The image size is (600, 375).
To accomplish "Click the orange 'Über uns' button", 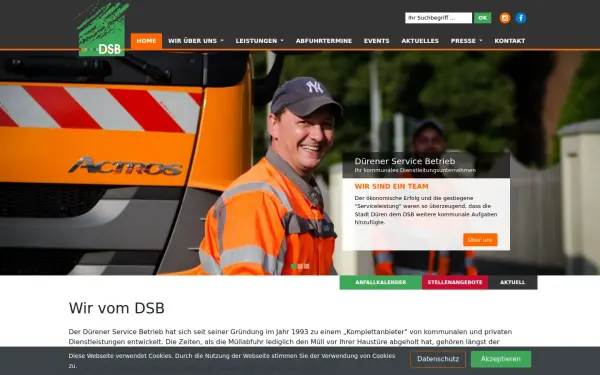I will coord(480,240).
